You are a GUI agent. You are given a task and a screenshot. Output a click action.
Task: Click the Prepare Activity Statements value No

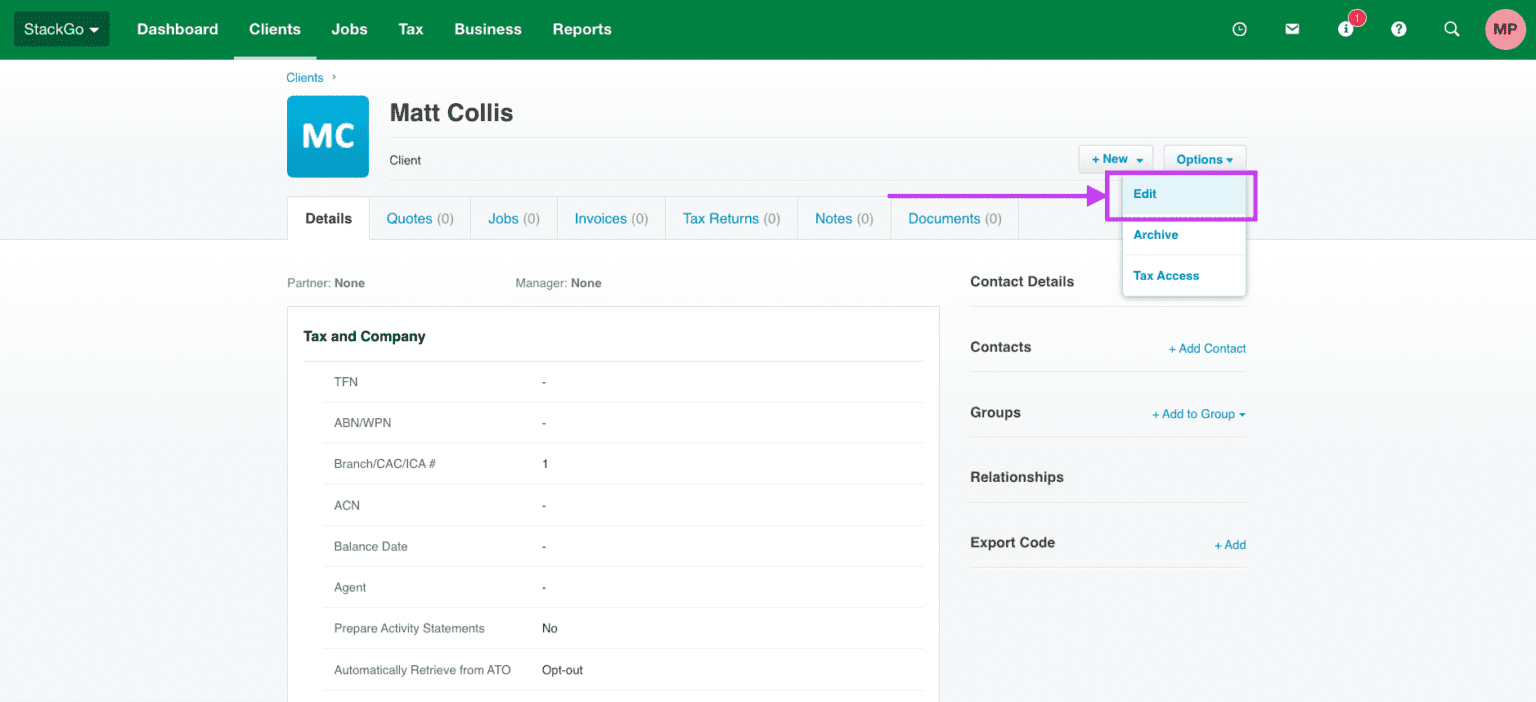[x=550, y=628]
